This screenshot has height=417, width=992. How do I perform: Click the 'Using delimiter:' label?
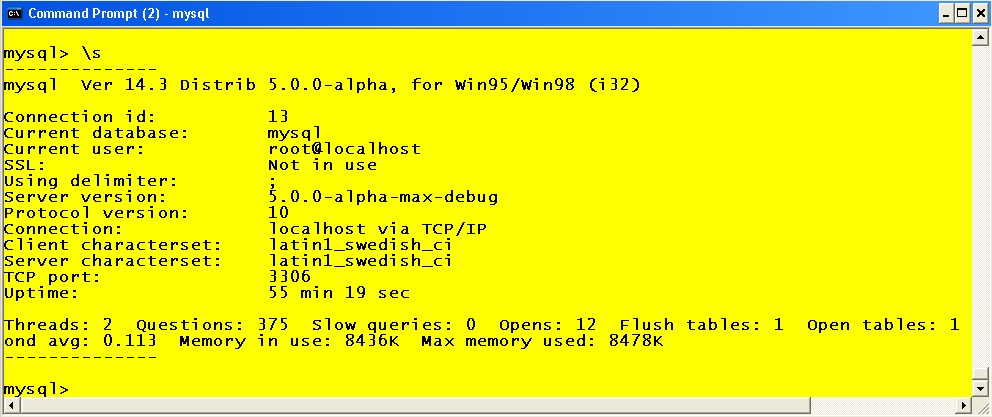coord(90,181)
